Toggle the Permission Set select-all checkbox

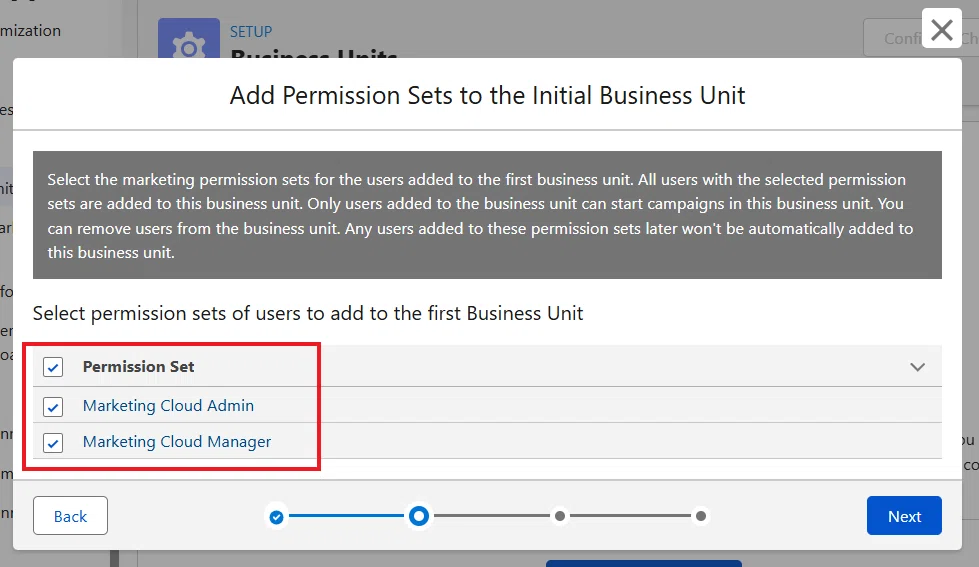click(x=53, y=367)
